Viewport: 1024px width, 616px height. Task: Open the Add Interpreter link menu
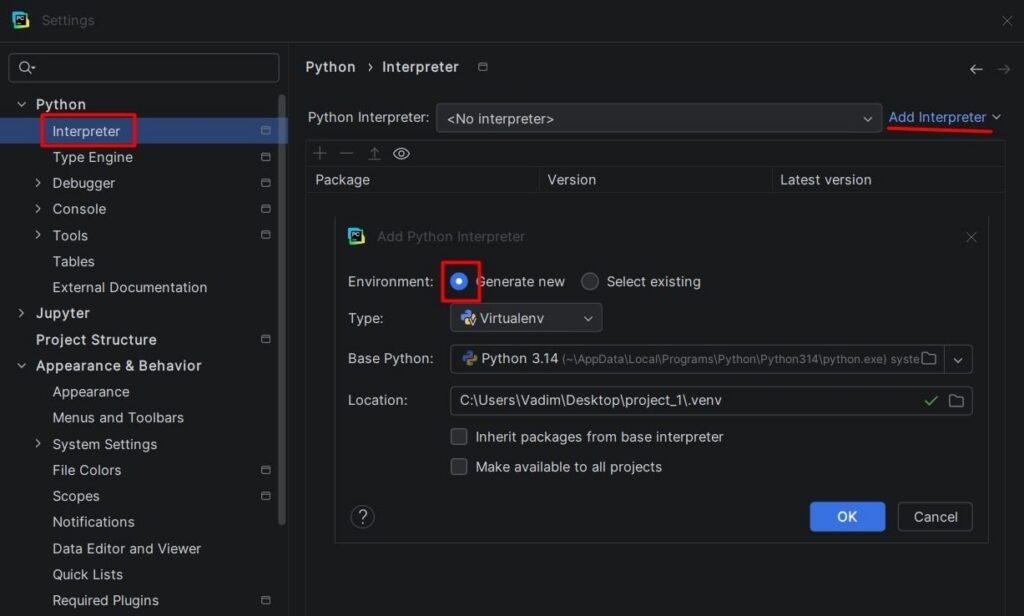944,118
